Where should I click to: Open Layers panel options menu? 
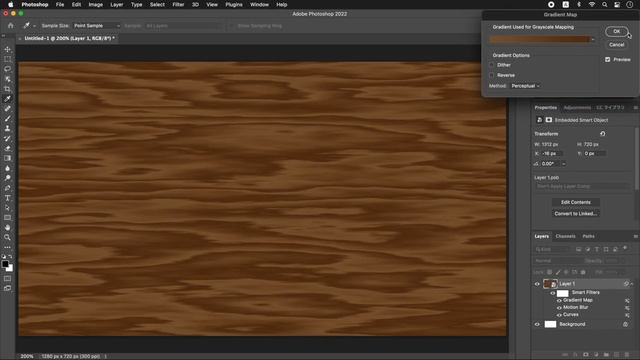pyautogui.click(x=635, y=236)
